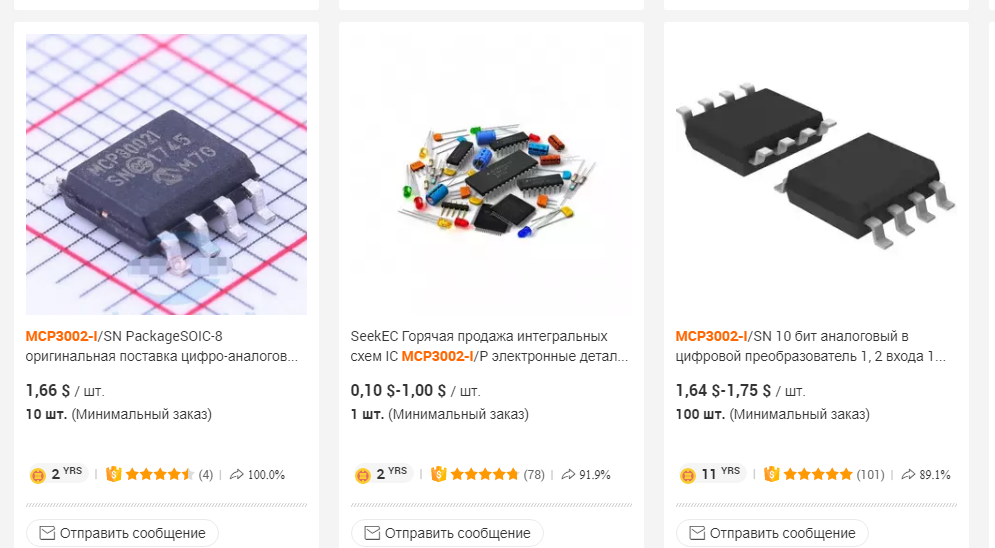Click the gold supplier badge next to 2 YRS in the first card
Screen dimensions: 995x548
(x=38, y=475)
